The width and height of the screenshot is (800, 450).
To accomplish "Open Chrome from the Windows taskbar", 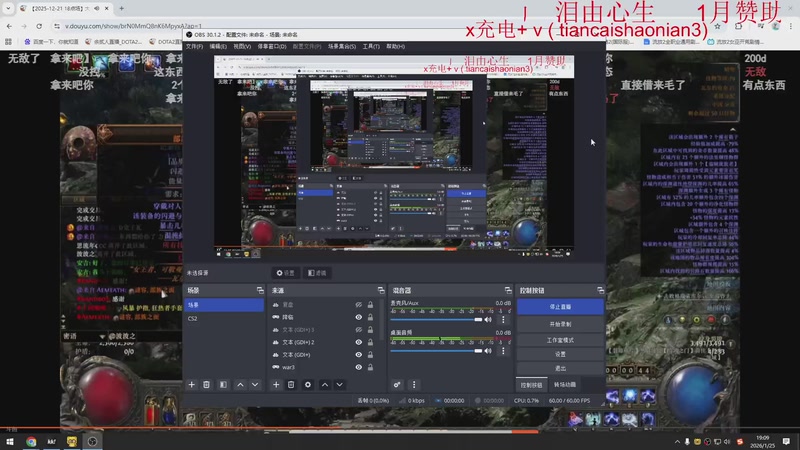I will tap(31, 441).
